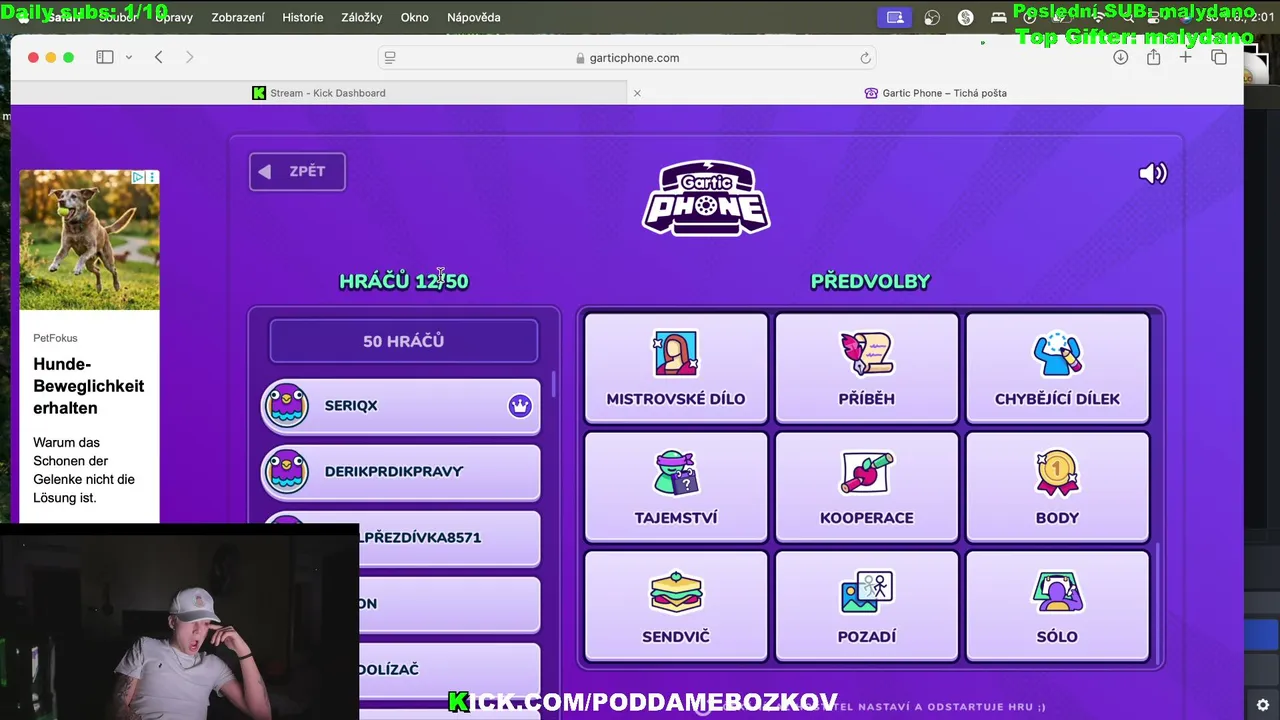The height and width of the screenshot is (720, 1280).
Task: Click the PetFokus advertiser name
Action: pos(55,338)
